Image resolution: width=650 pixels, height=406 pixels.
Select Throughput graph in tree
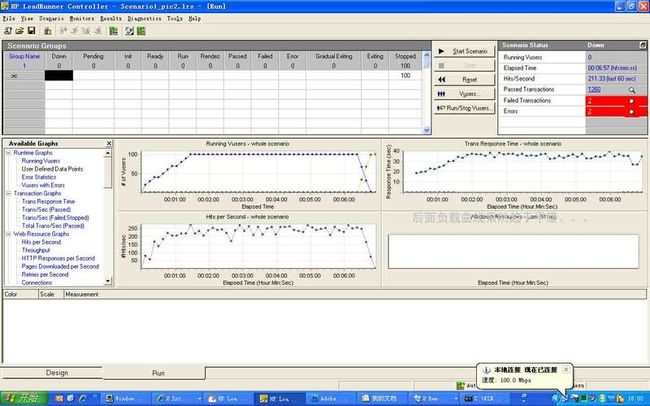tap(36, 250)
